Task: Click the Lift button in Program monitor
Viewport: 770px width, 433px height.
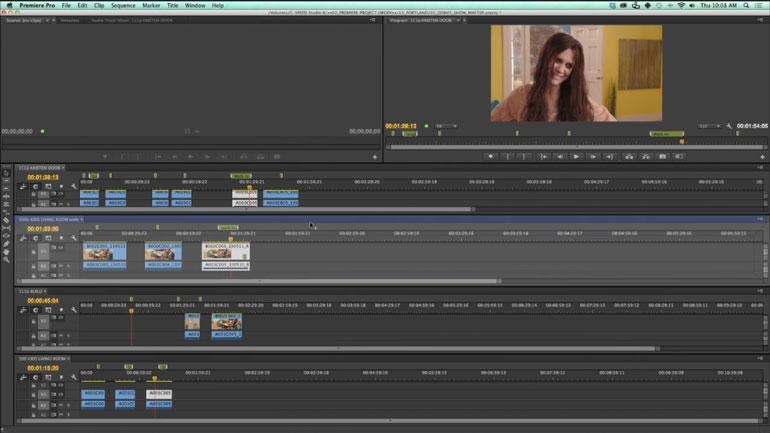Action: pos(629,157)
